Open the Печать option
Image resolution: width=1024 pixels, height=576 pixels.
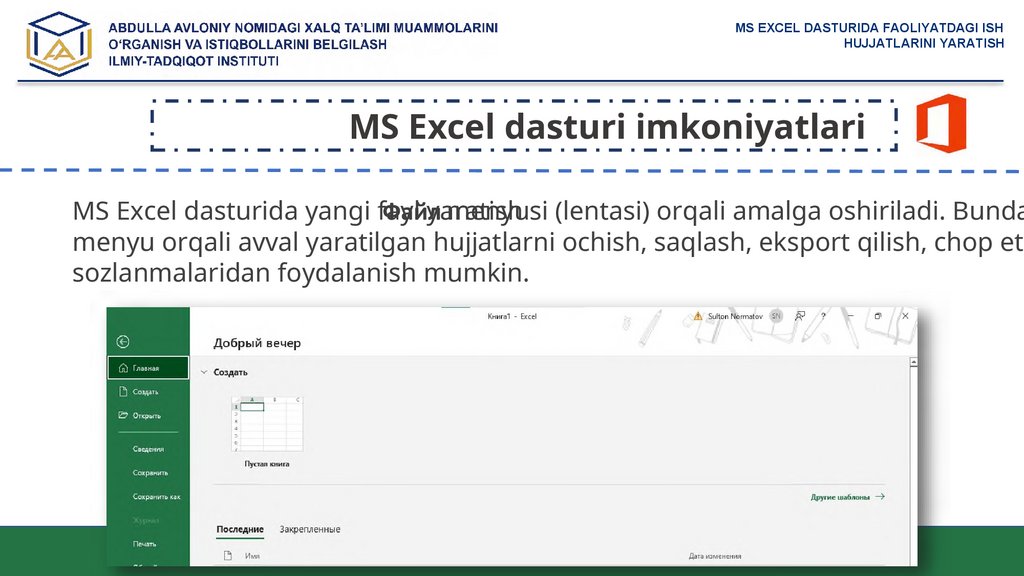tap(144, 544)
